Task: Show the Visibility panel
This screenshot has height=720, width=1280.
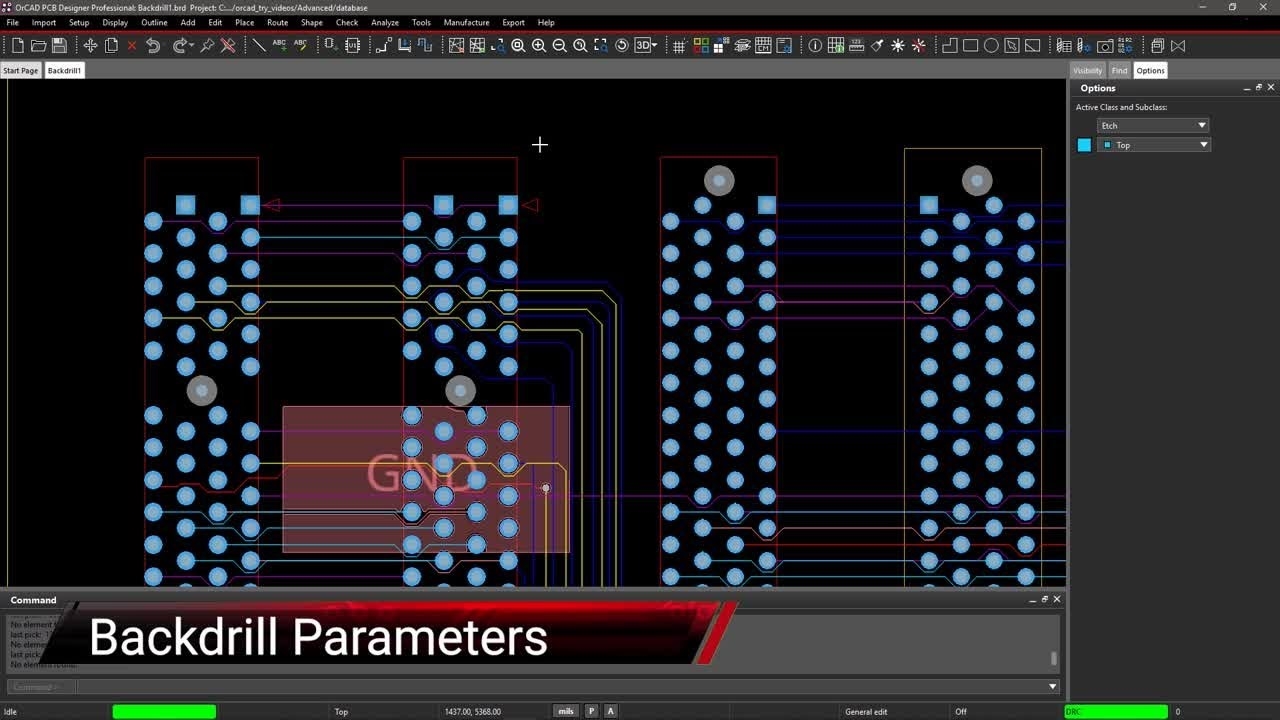Action: pyautogui.click(x=1087, y=70)
